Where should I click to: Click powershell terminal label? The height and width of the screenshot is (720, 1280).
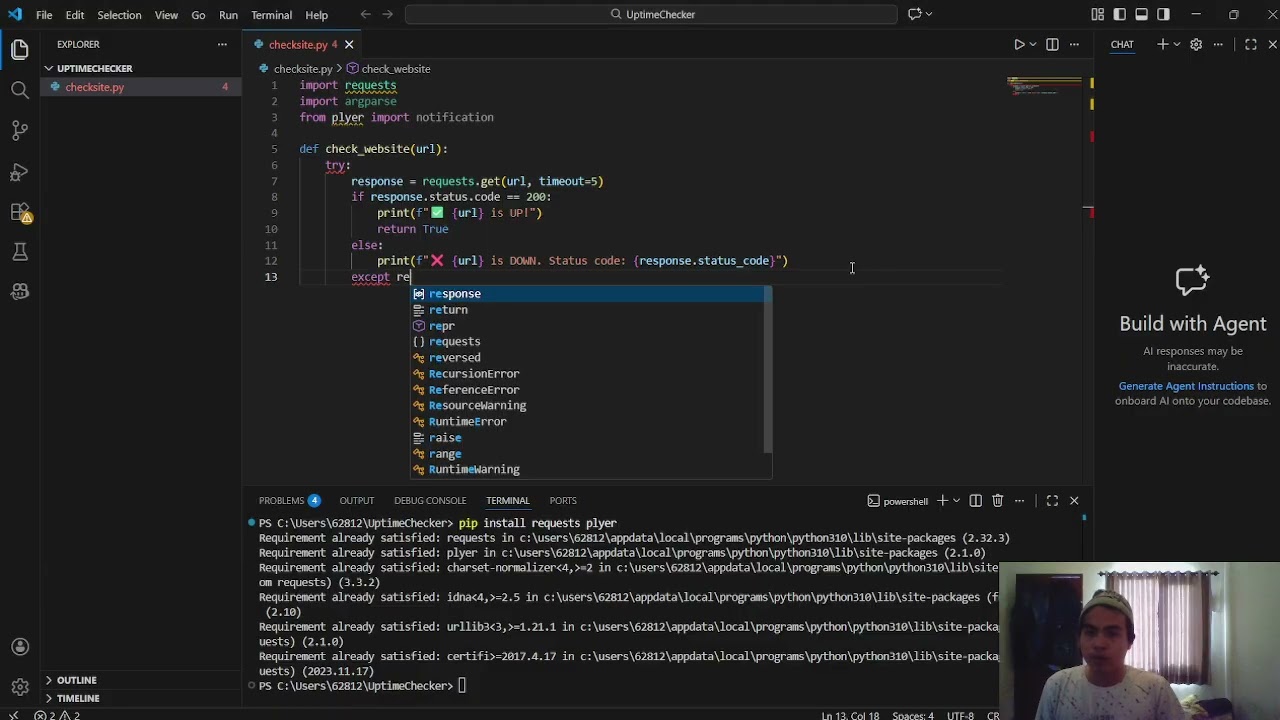tap(898, 500)
